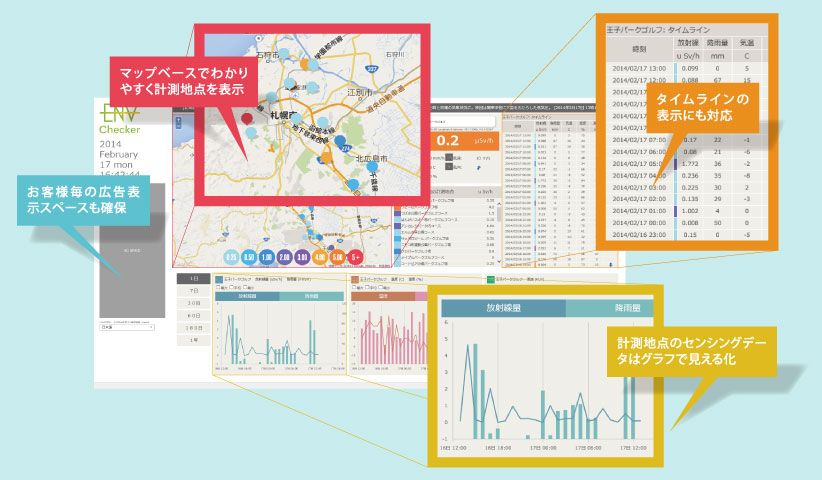Screen dimensions: 822x480
Task: Click the purple 3.00 legend circle
Action: coord(302,257)
